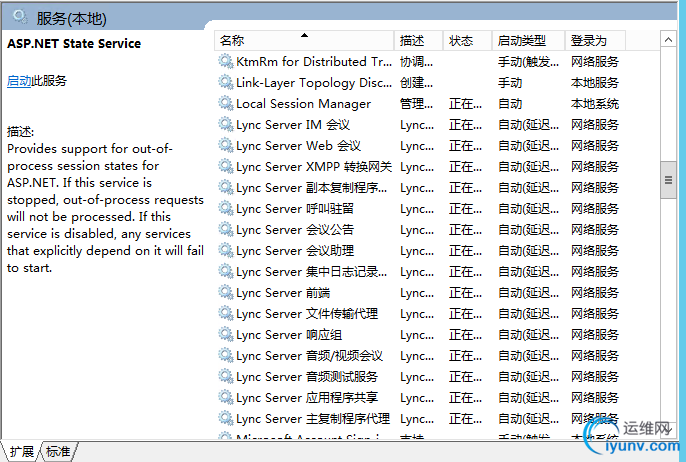Select the Lync Server 响应组 service name
The image size is (686, 462).
pyautogui.click(x=289, y=335)
